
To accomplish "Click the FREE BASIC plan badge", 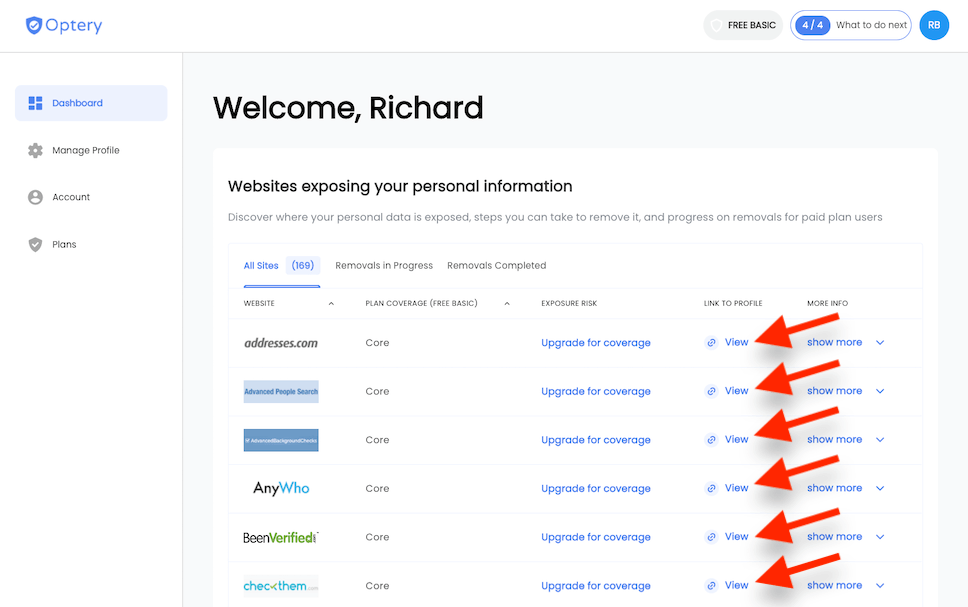I will (x=743, y=25).
